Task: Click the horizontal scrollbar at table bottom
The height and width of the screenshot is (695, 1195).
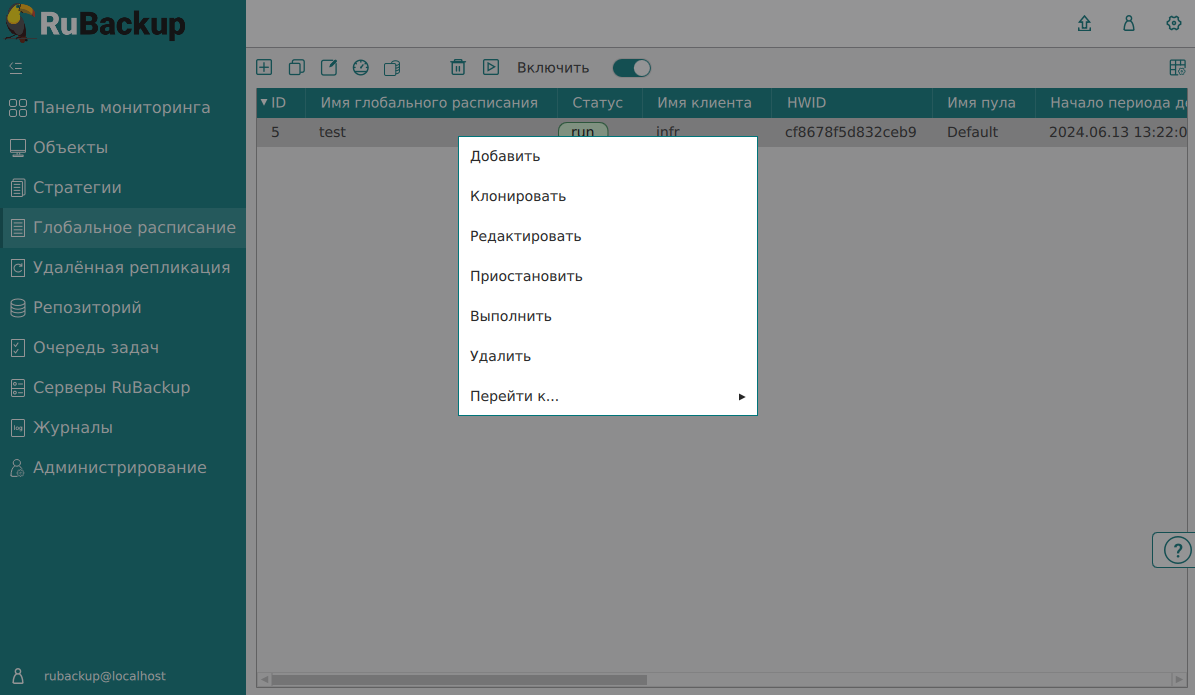Action: [460, 680]
